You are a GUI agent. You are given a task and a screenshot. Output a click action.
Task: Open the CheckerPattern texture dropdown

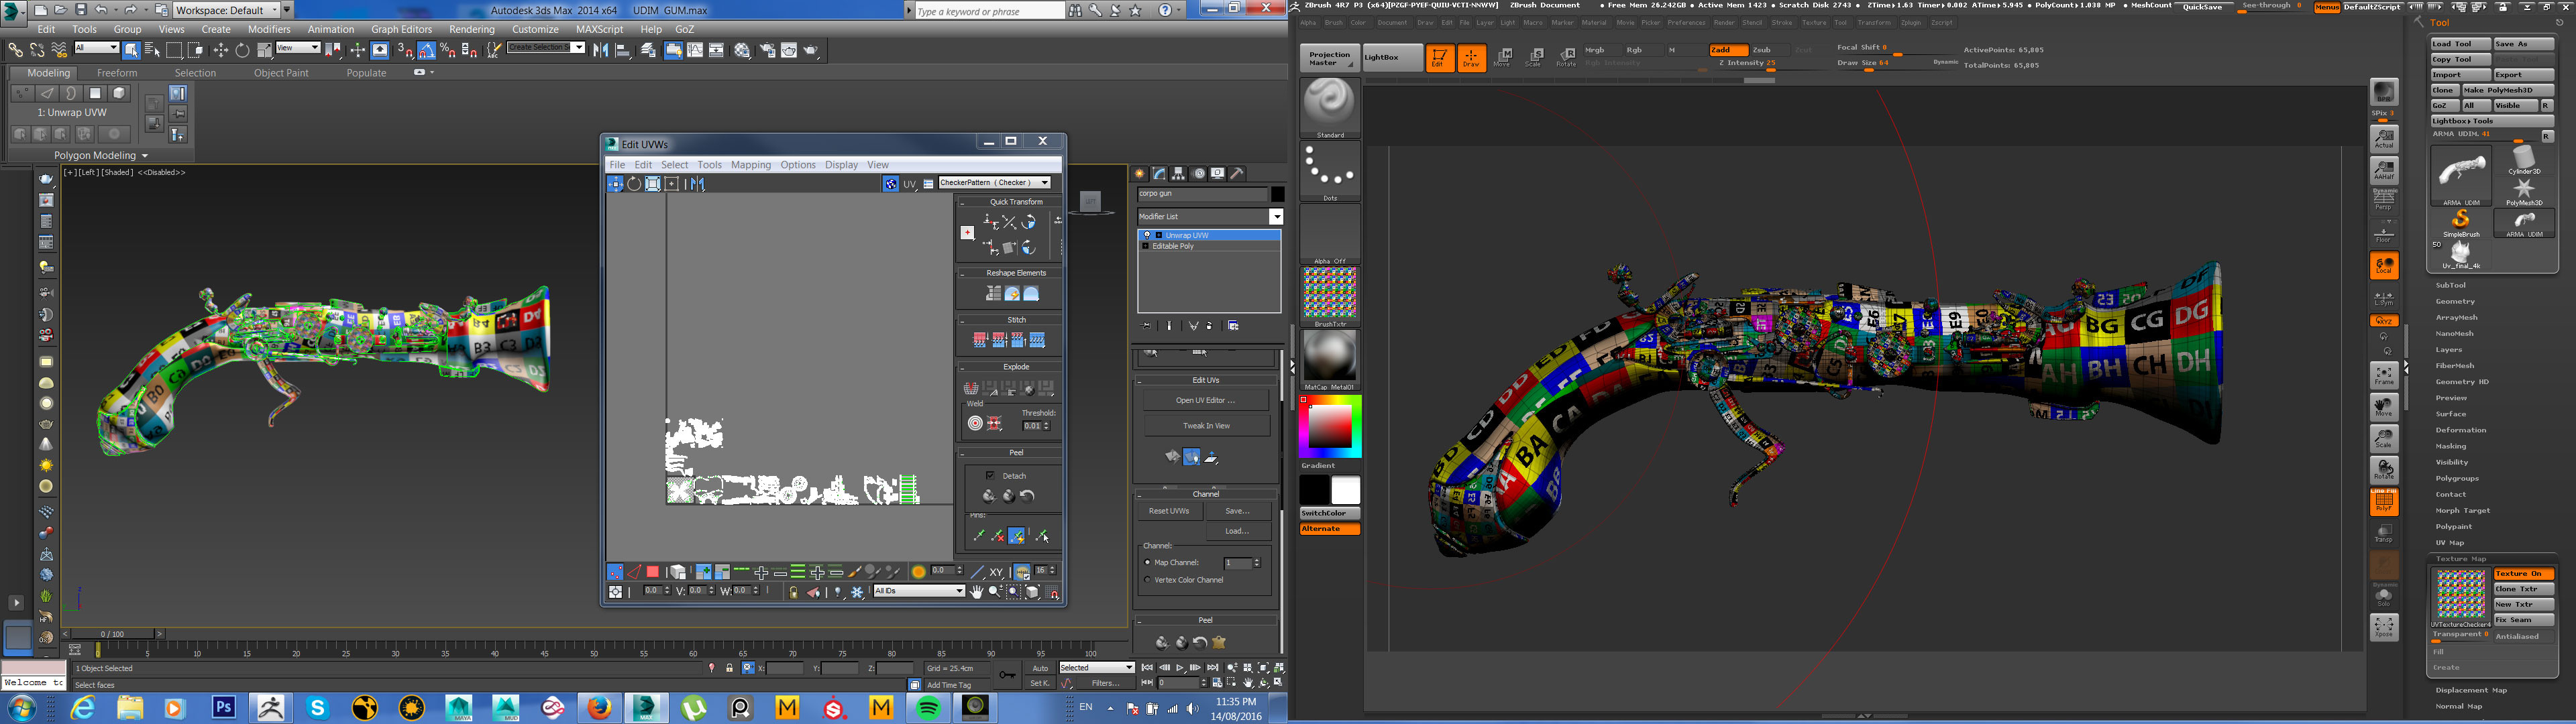994,183
